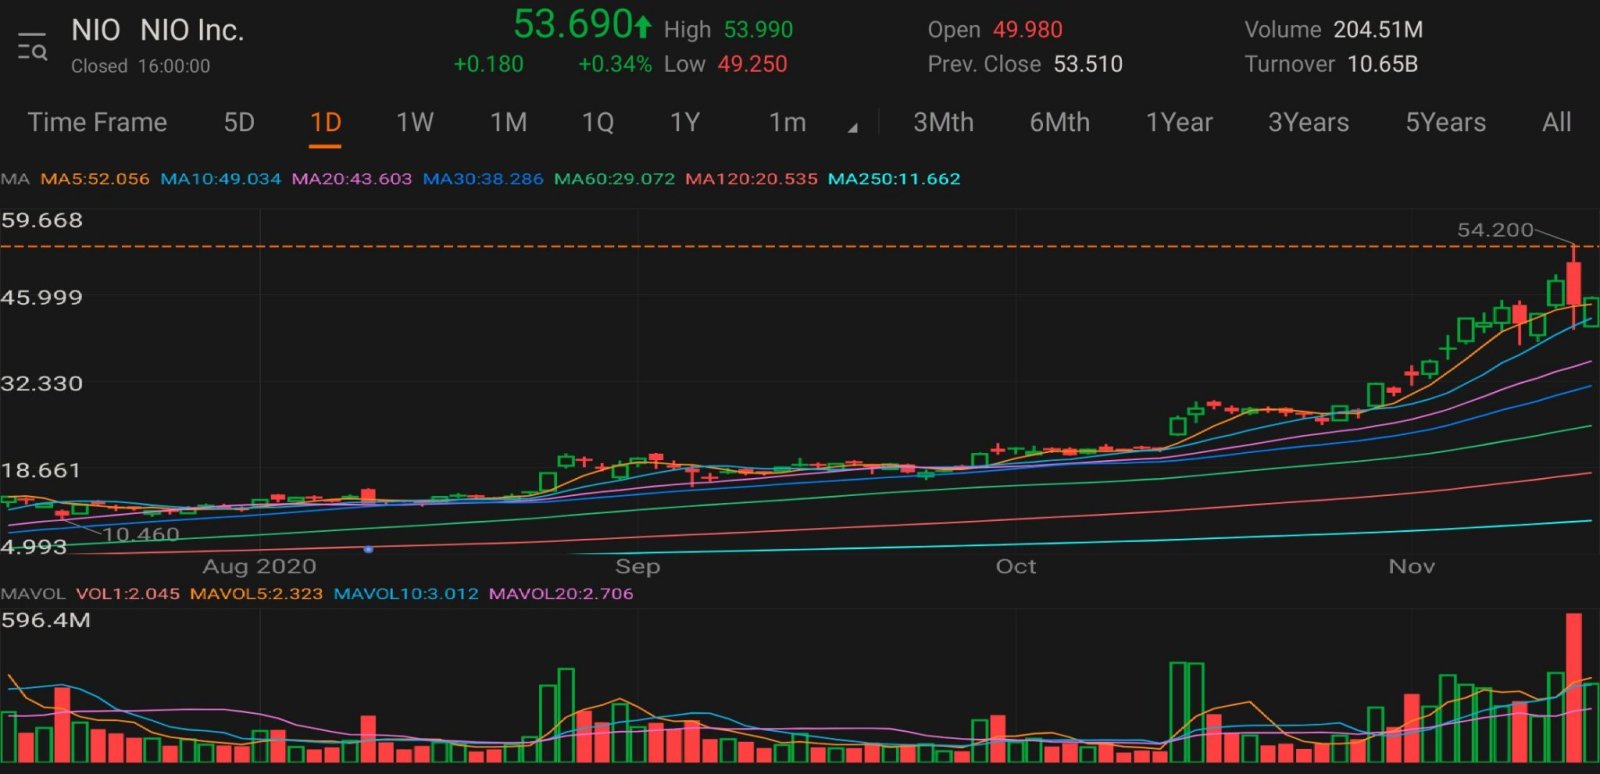Screen dimensions: 1600x774
Task: Click the last price 53.690
Action: [x=574, y=24]
